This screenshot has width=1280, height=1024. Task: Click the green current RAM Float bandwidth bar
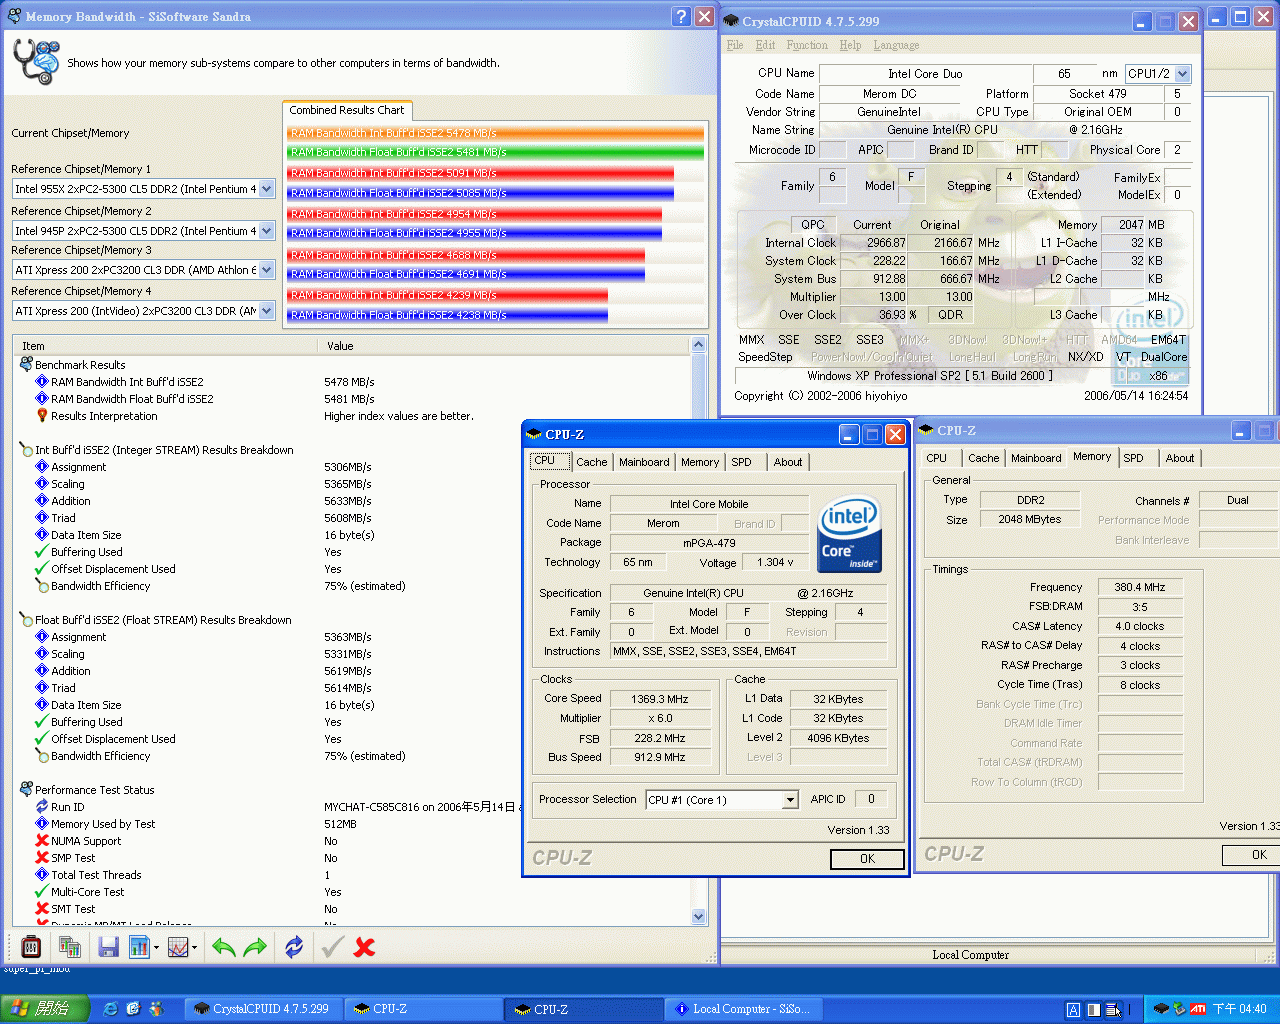[x=496, y=152]
